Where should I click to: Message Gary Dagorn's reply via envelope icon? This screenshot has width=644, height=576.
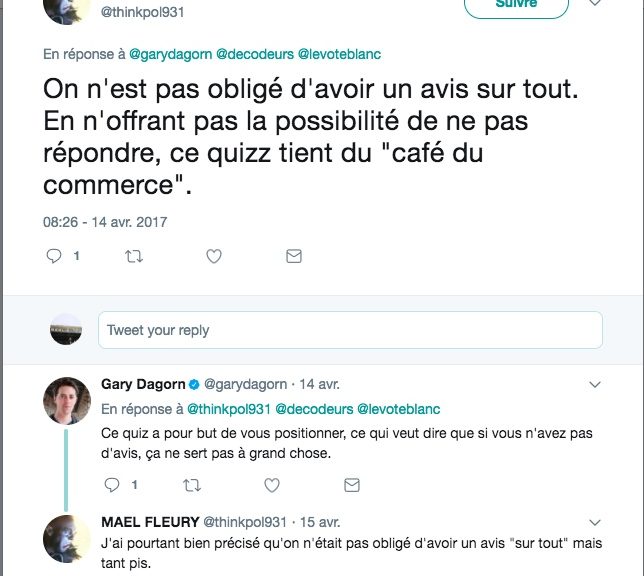tap(351, 485)
